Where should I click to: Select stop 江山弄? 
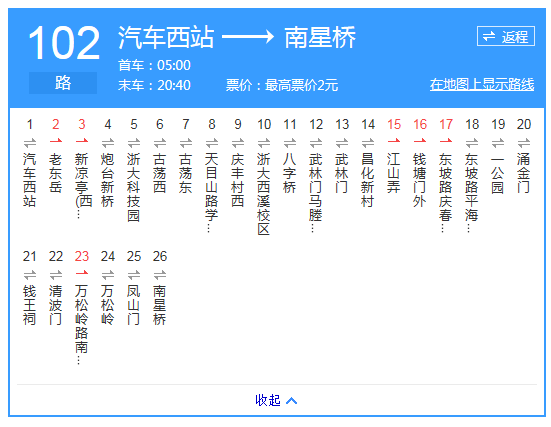394,173
